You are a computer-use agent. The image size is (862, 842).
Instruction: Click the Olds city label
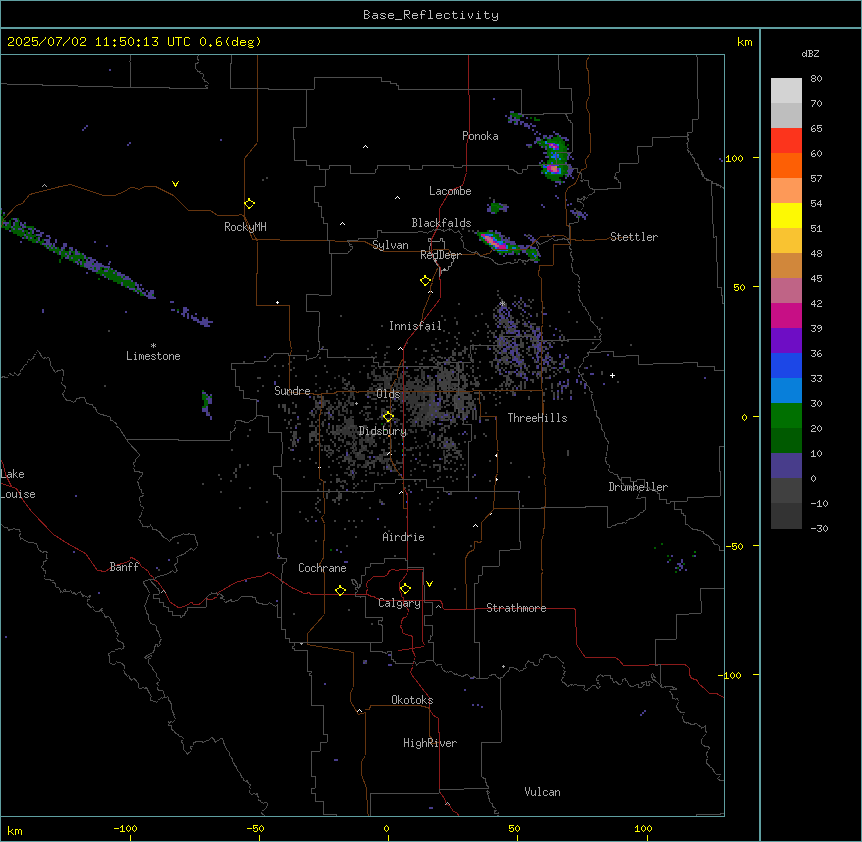[x=388, y=394]
